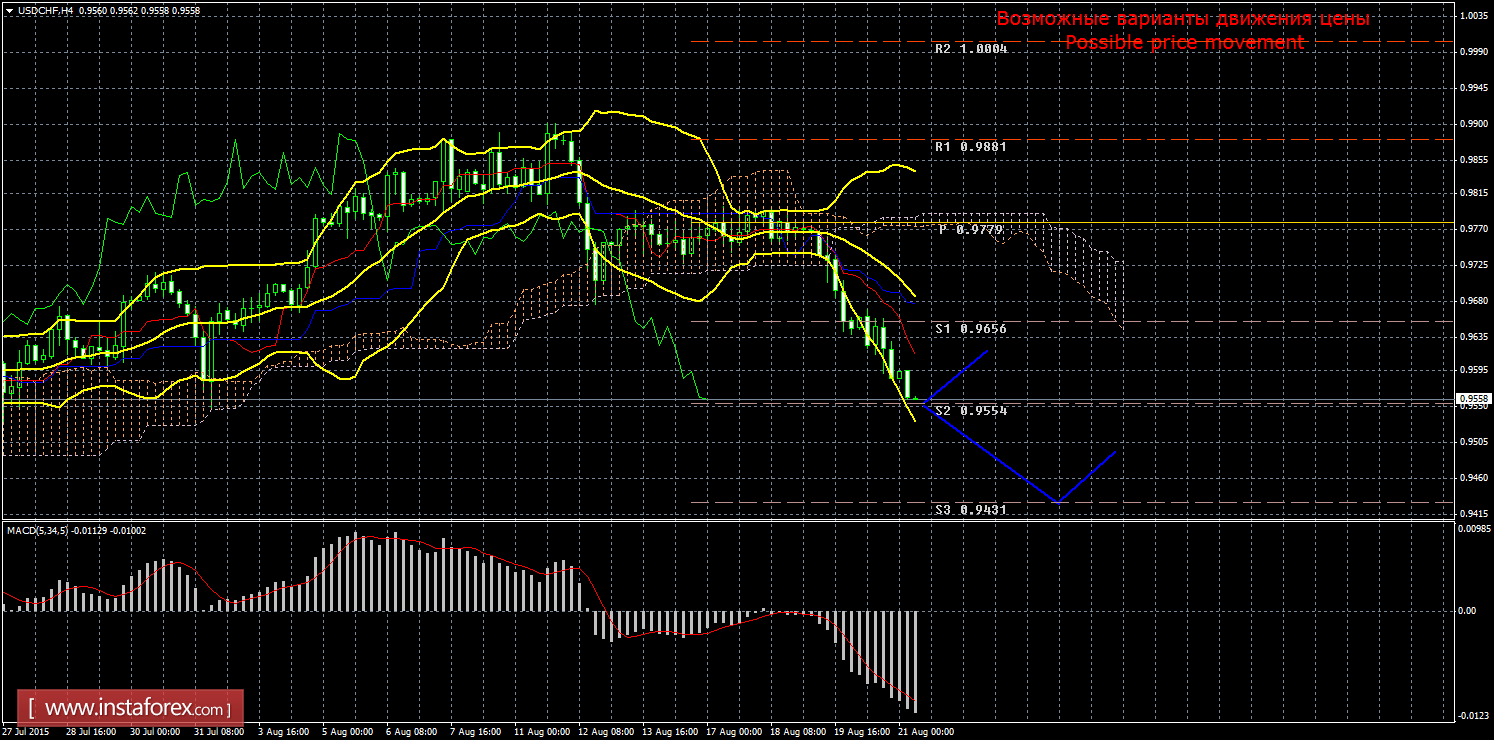
Task: Click the current price tag 0.9558 on axis
Action: (1473, 398)
